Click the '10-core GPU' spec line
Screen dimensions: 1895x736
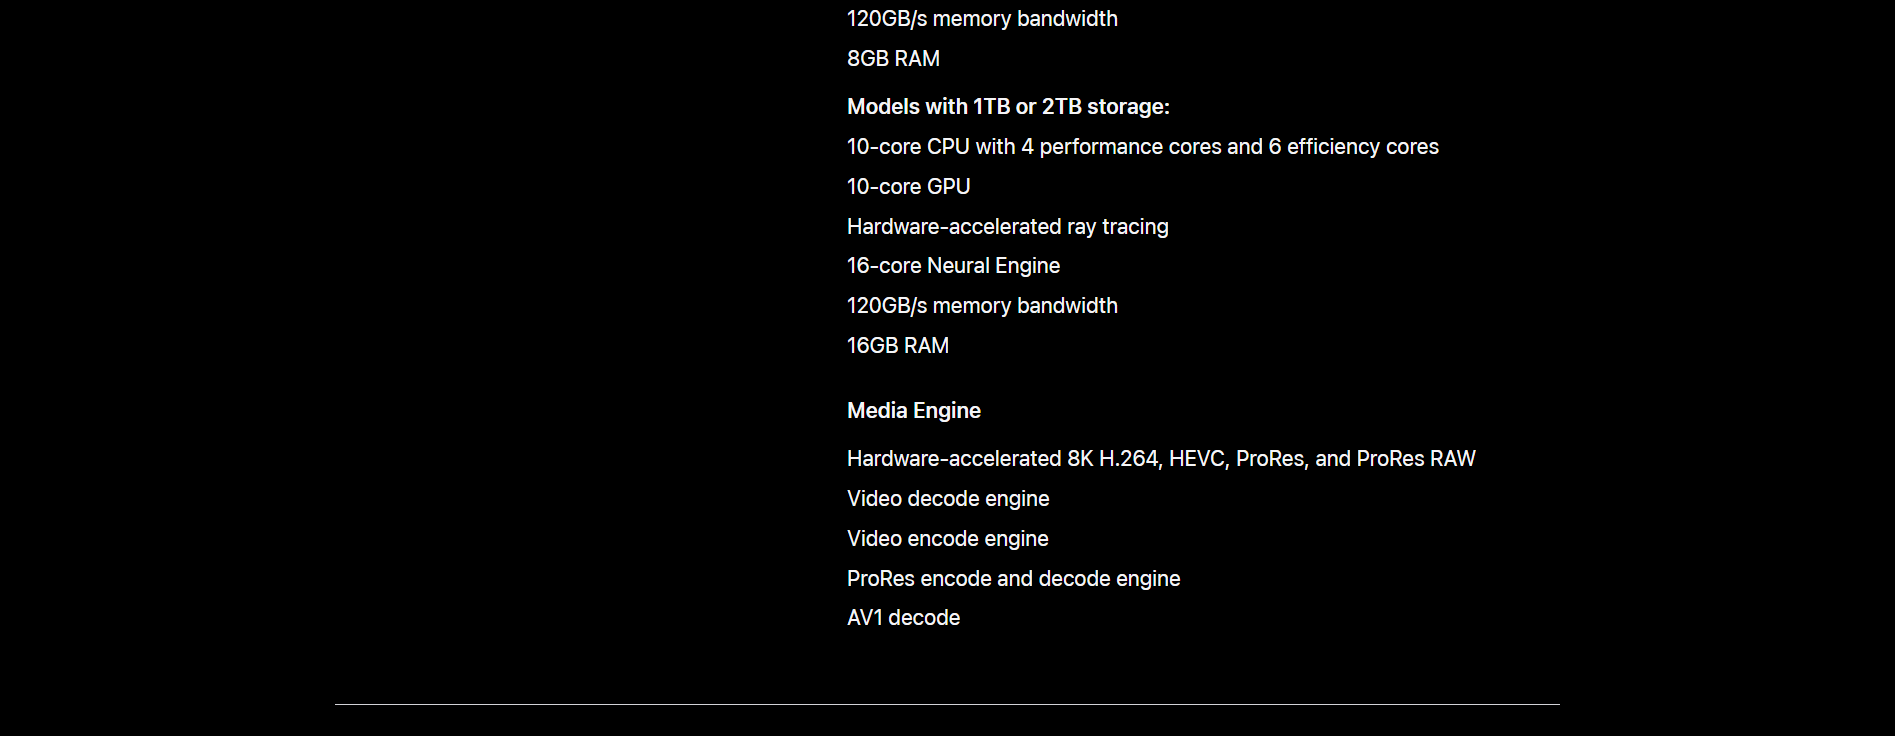[x=908, y=187]
